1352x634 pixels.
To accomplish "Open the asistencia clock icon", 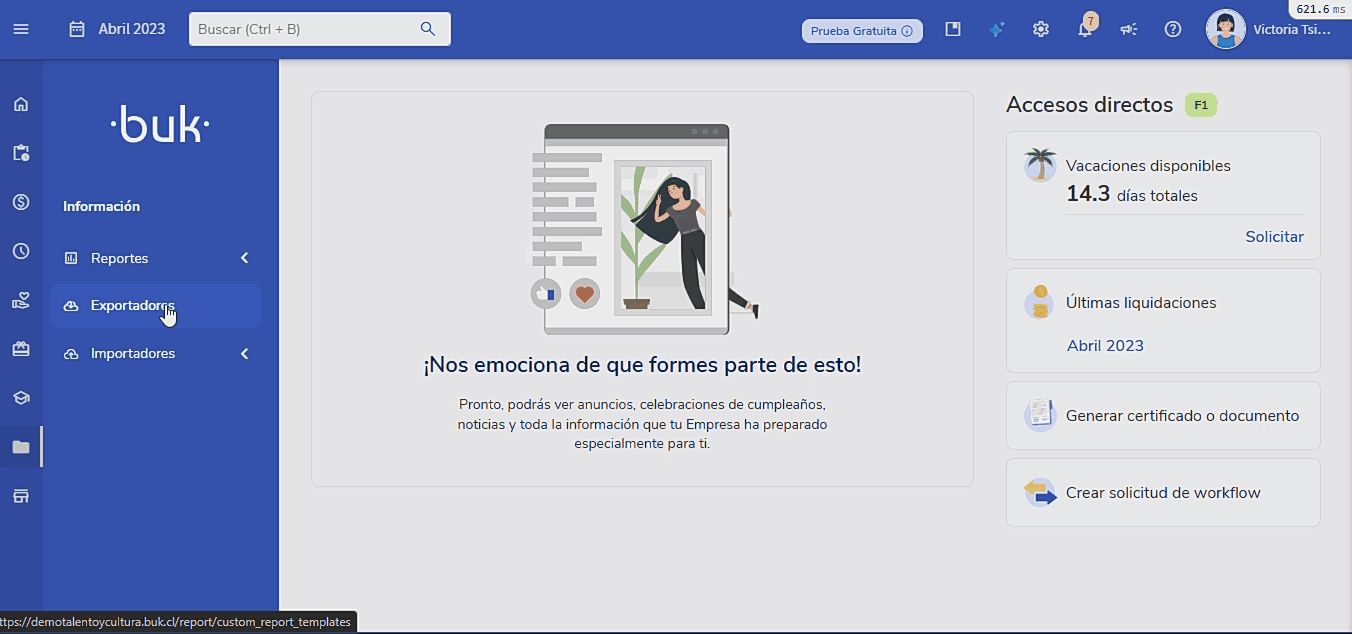I will coord(20,250).
